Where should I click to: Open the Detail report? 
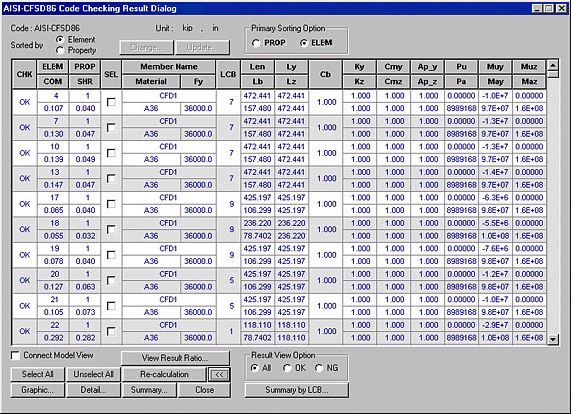click(93, 390)
